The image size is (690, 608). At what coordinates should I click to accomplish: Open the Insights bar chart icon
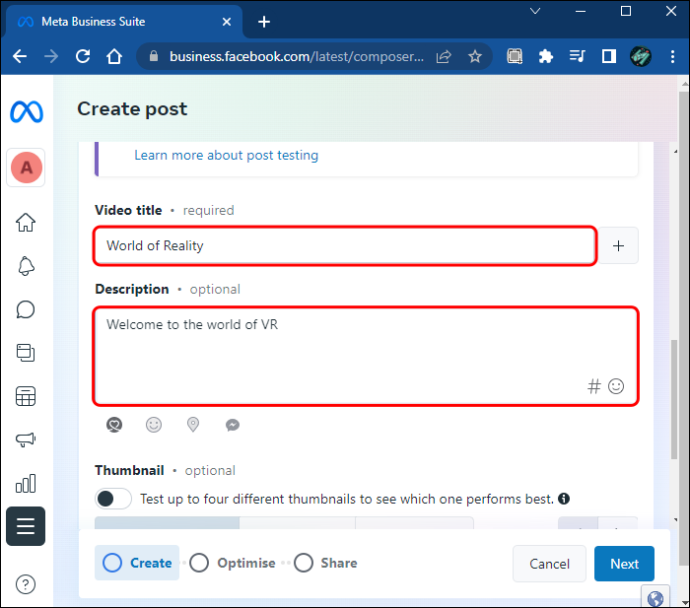(x=26, y=483)
